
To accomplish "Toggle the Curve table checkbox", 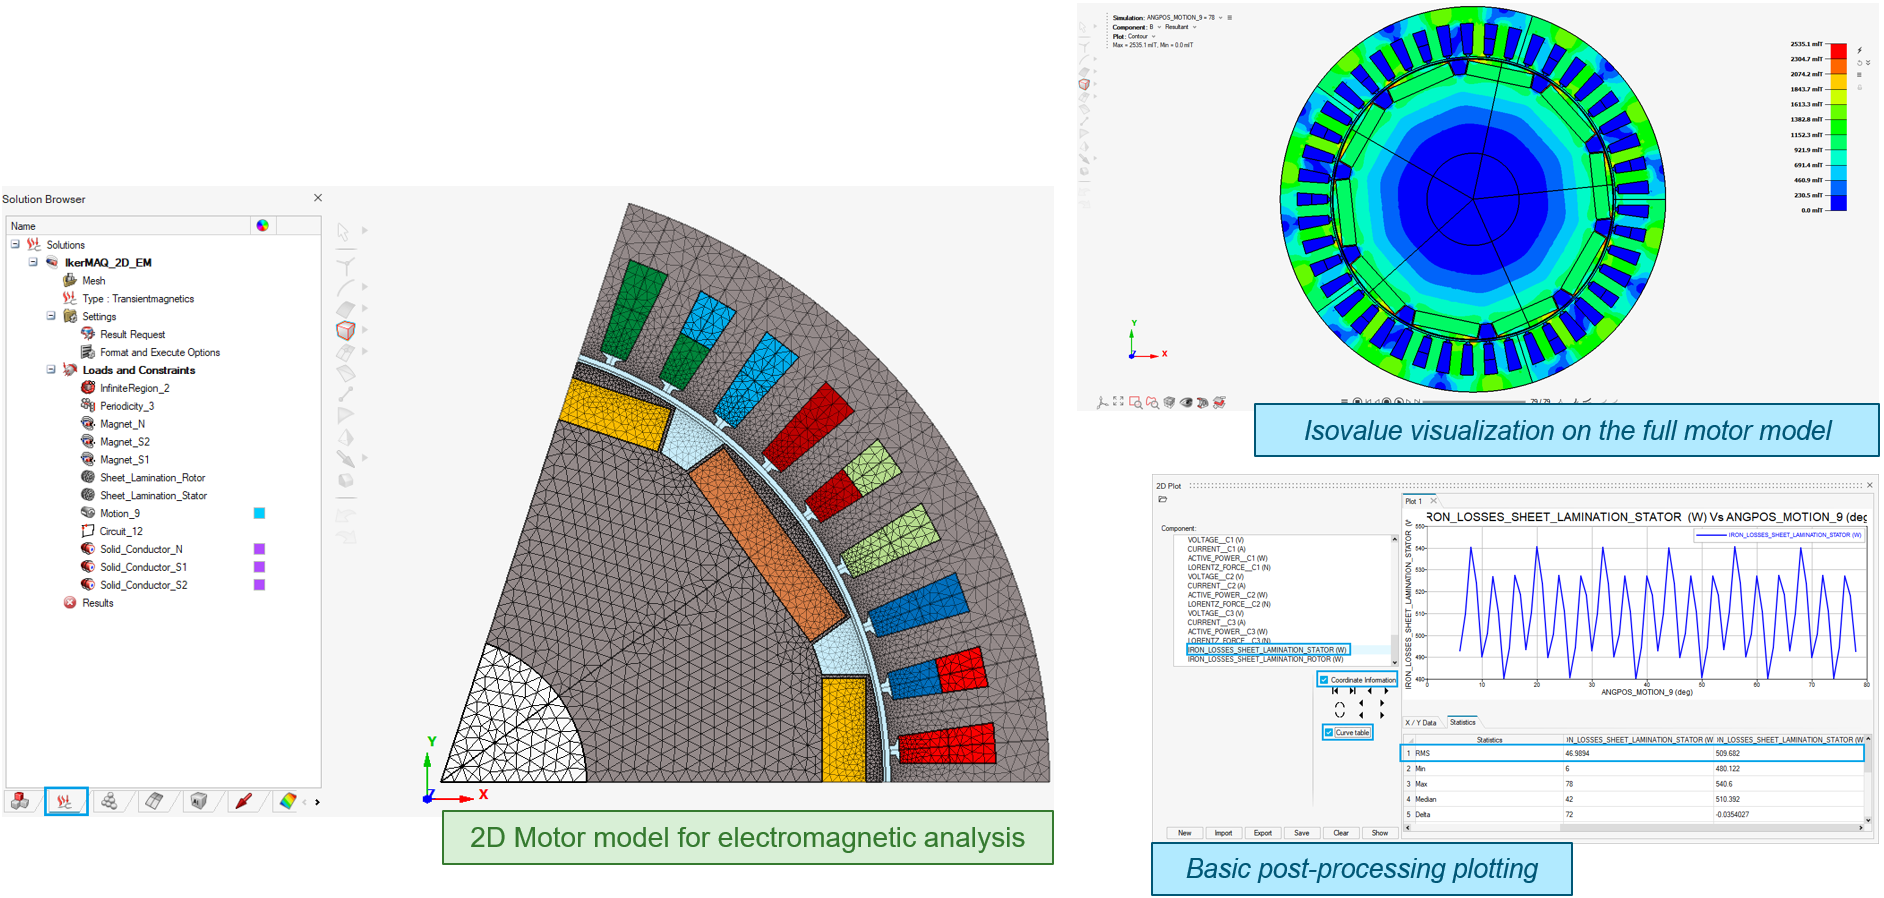I will tap(1329, 733).
